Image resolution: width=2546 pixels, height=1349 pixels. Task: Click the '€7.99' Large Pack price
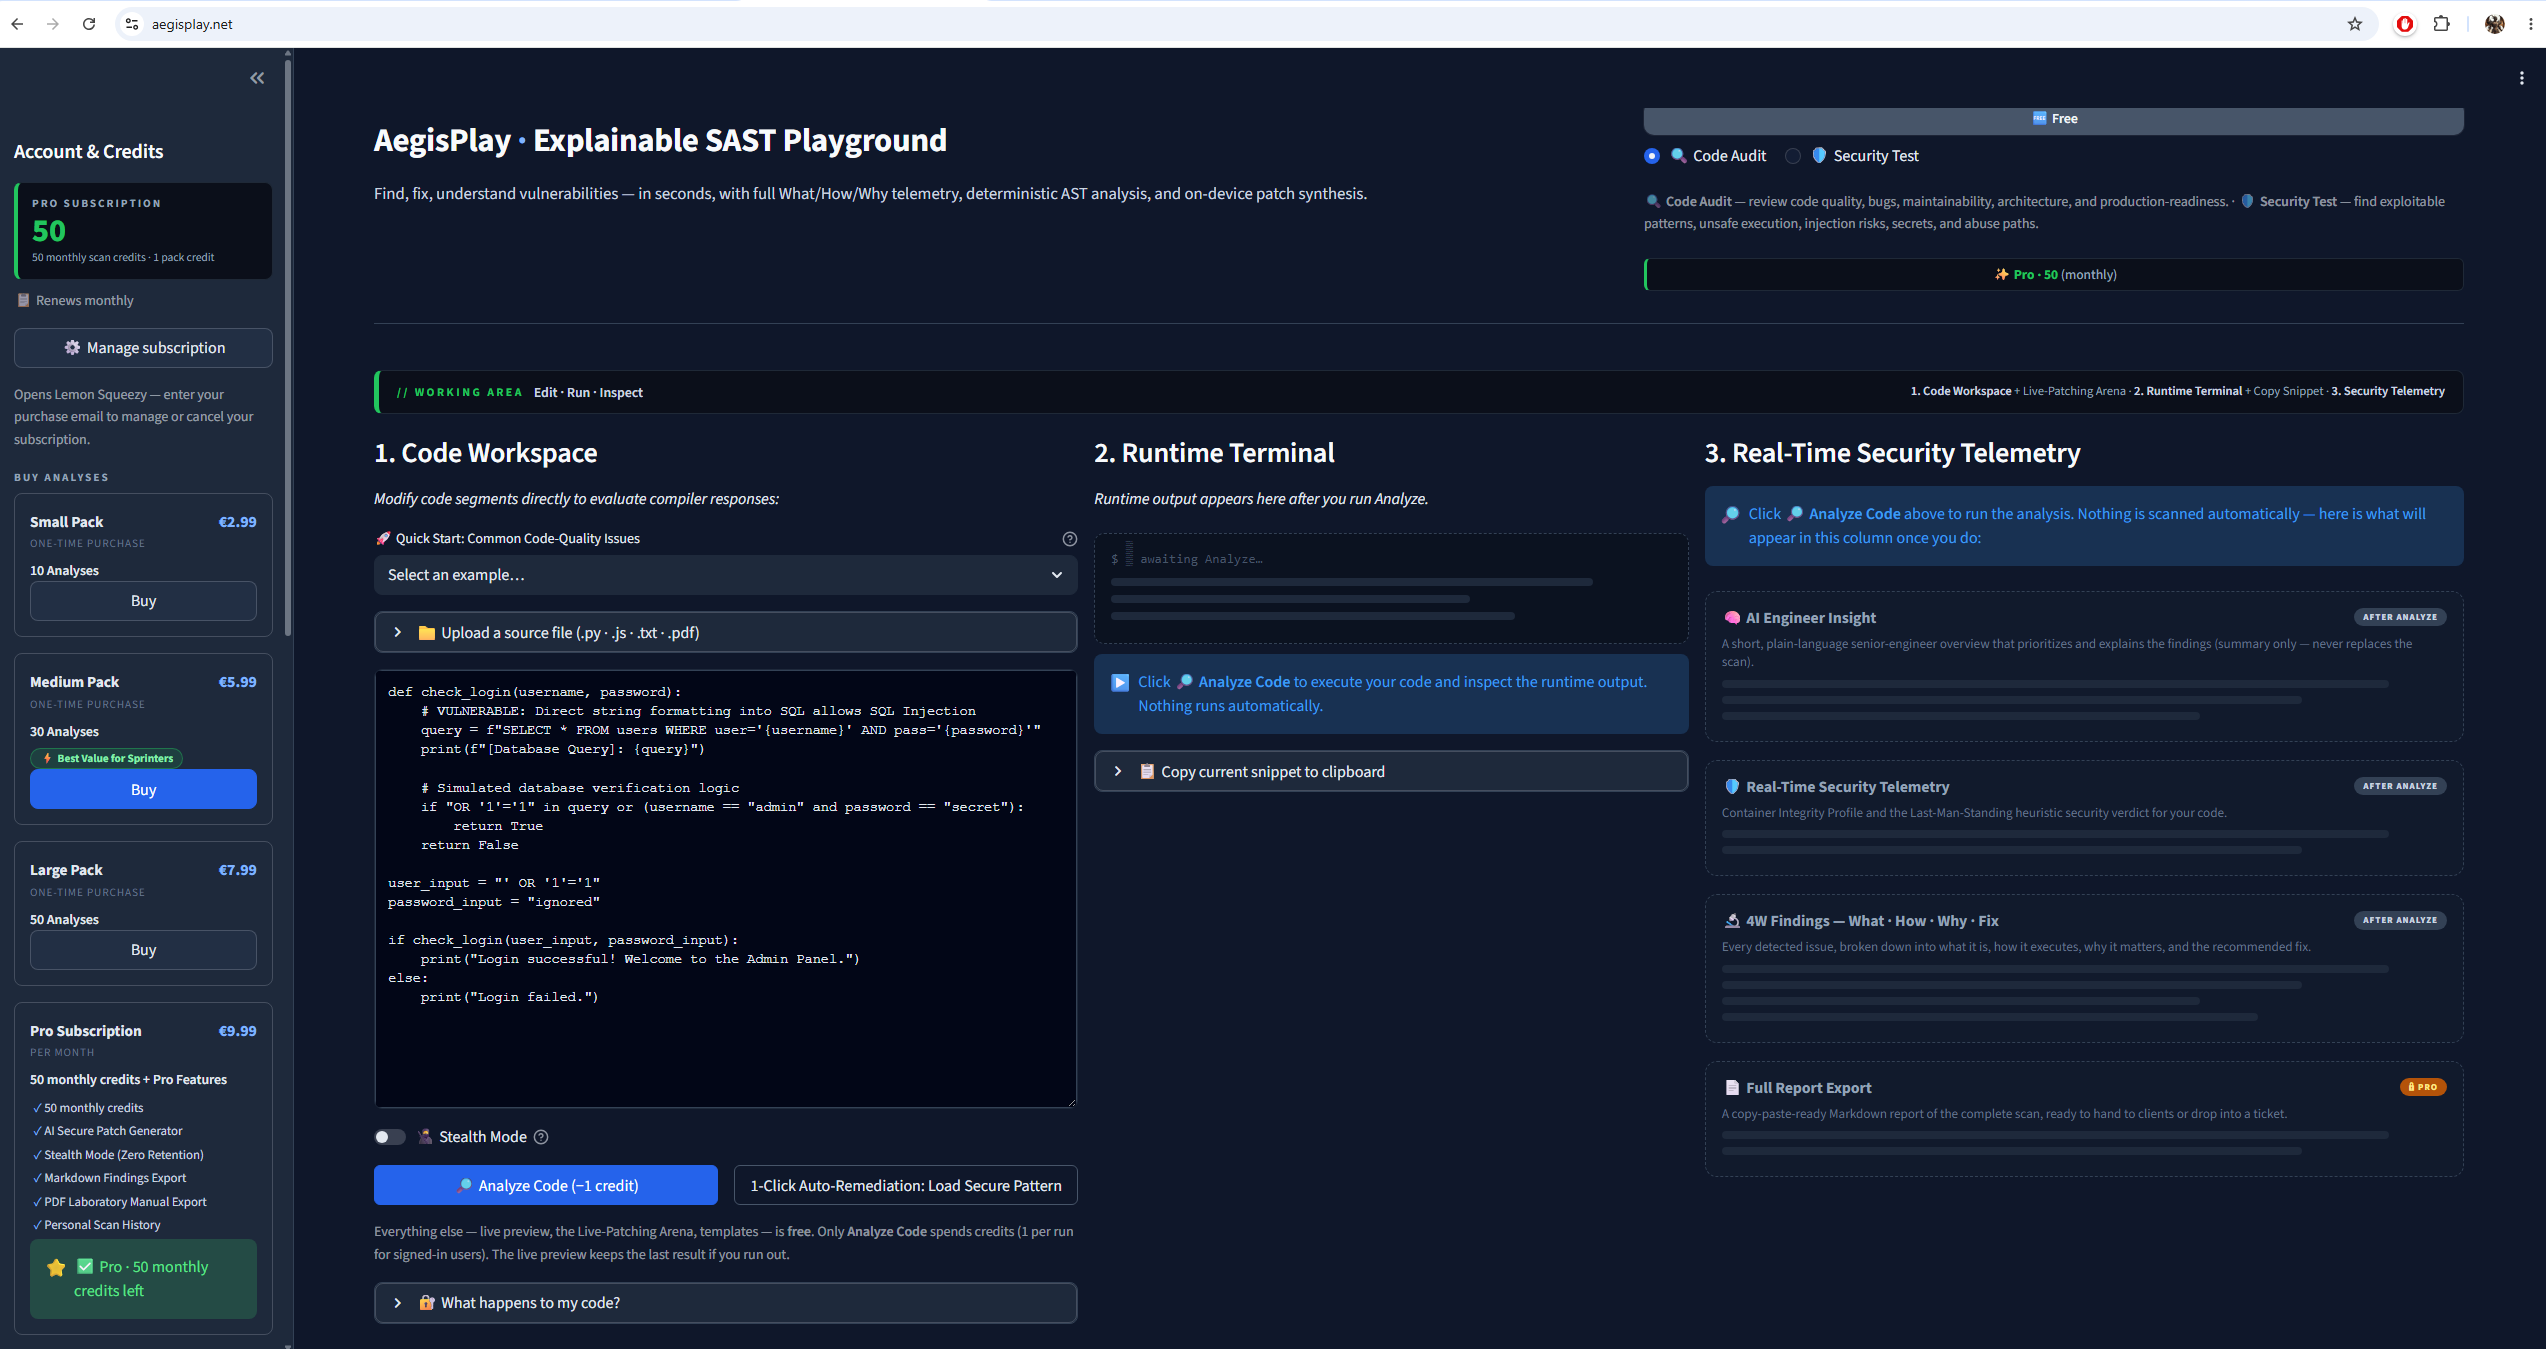click(237, 870)
